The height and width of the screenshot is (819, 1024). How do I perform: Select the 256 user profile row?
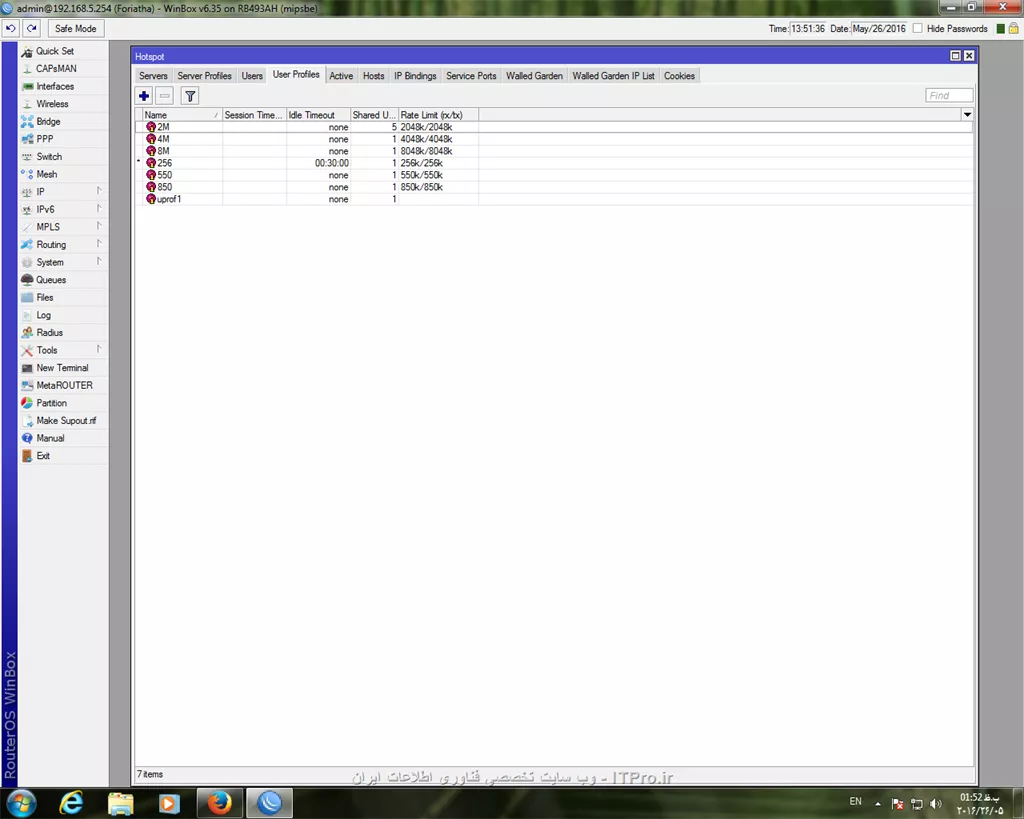554,163
